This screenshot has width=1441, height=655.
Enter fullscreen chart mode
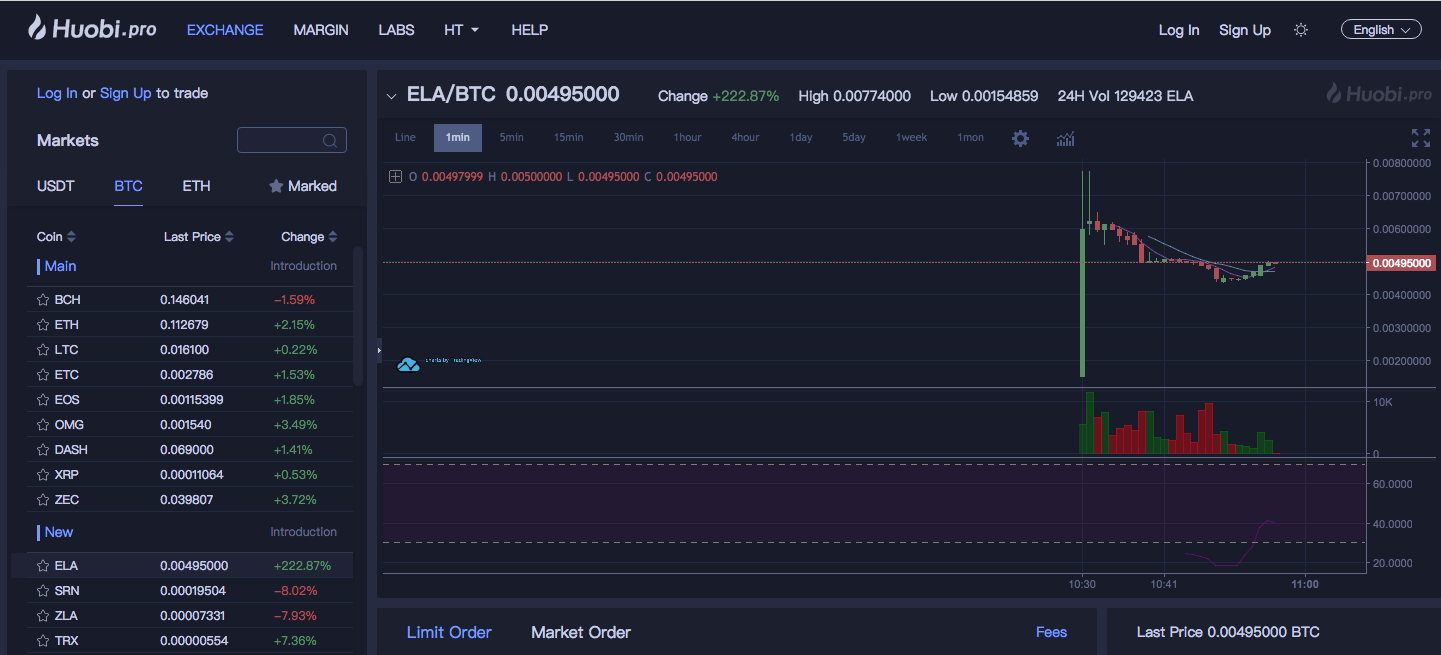[1420, 138]
